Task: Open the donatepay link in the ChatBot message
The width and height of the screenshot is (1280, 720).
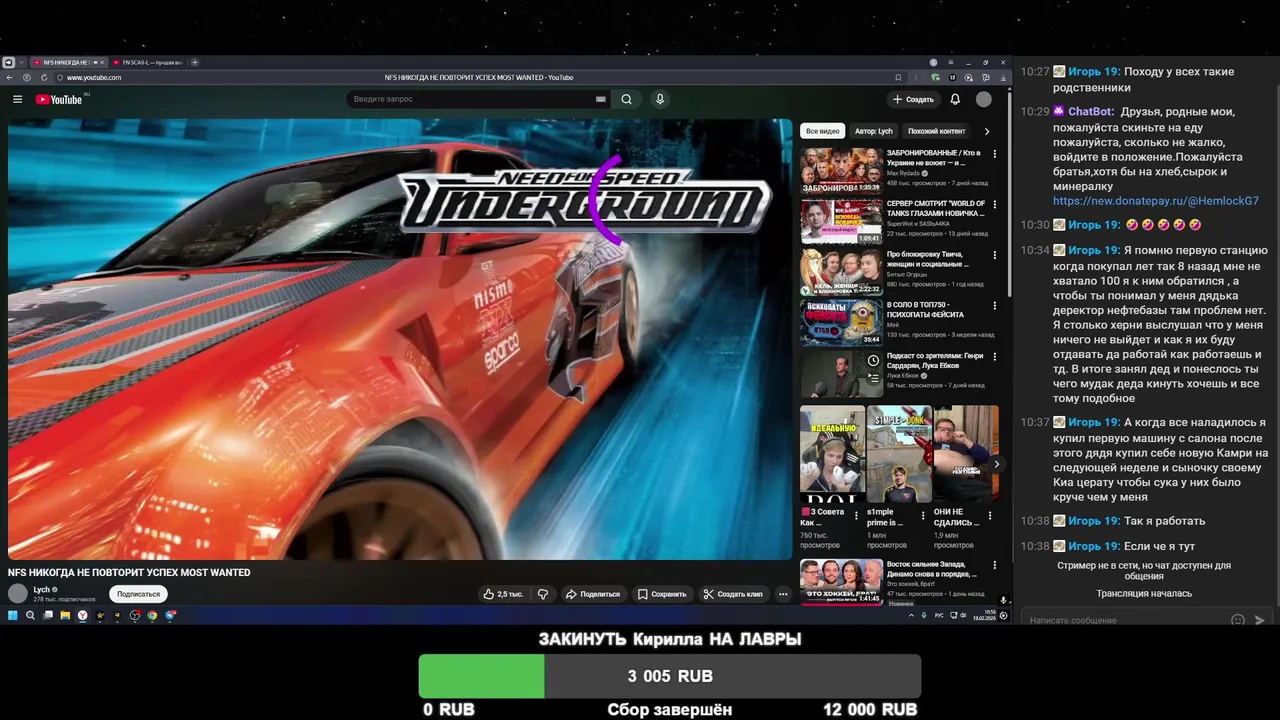Action: [x=1156, y=201]
